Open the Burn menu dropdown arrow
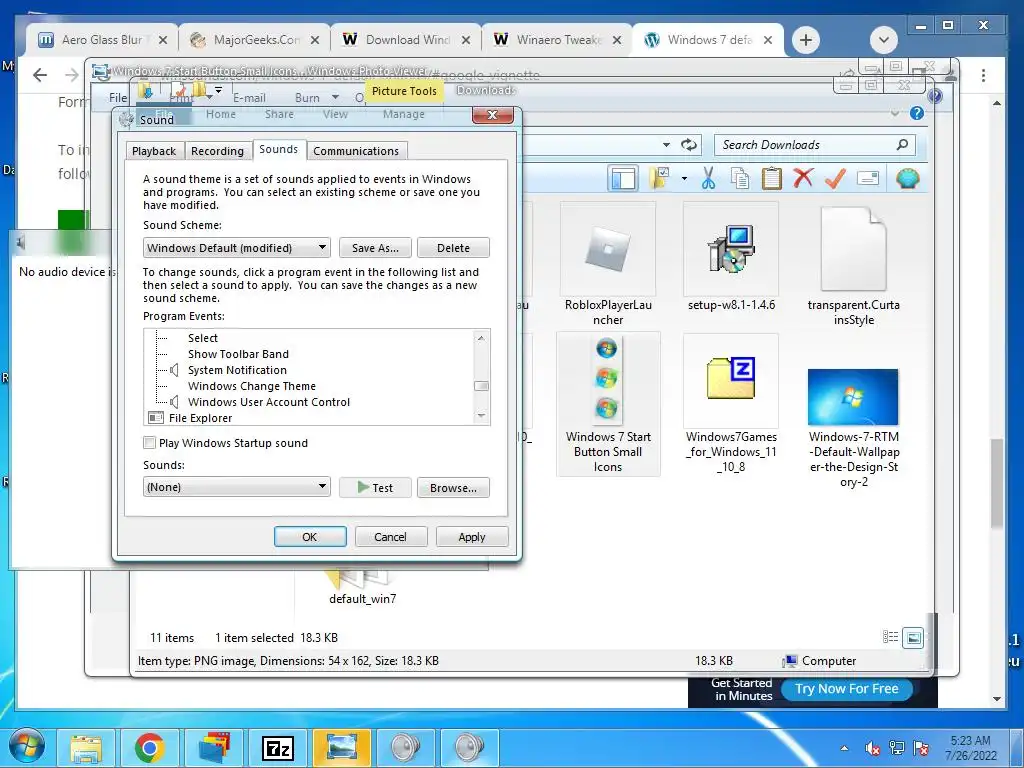The image size is (1024, 768). [x=335, y=97]
